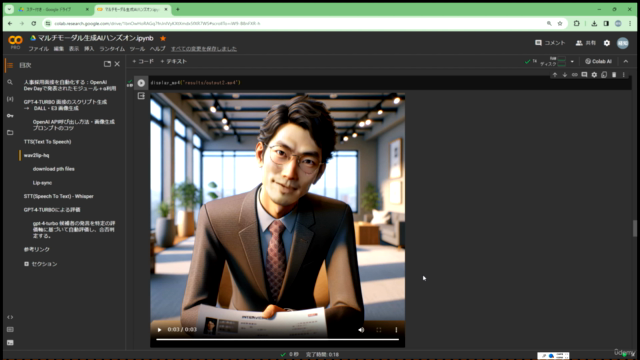Open Colab AI assistant
Viewport: 640px width, 360px height.
coord(598,62)
